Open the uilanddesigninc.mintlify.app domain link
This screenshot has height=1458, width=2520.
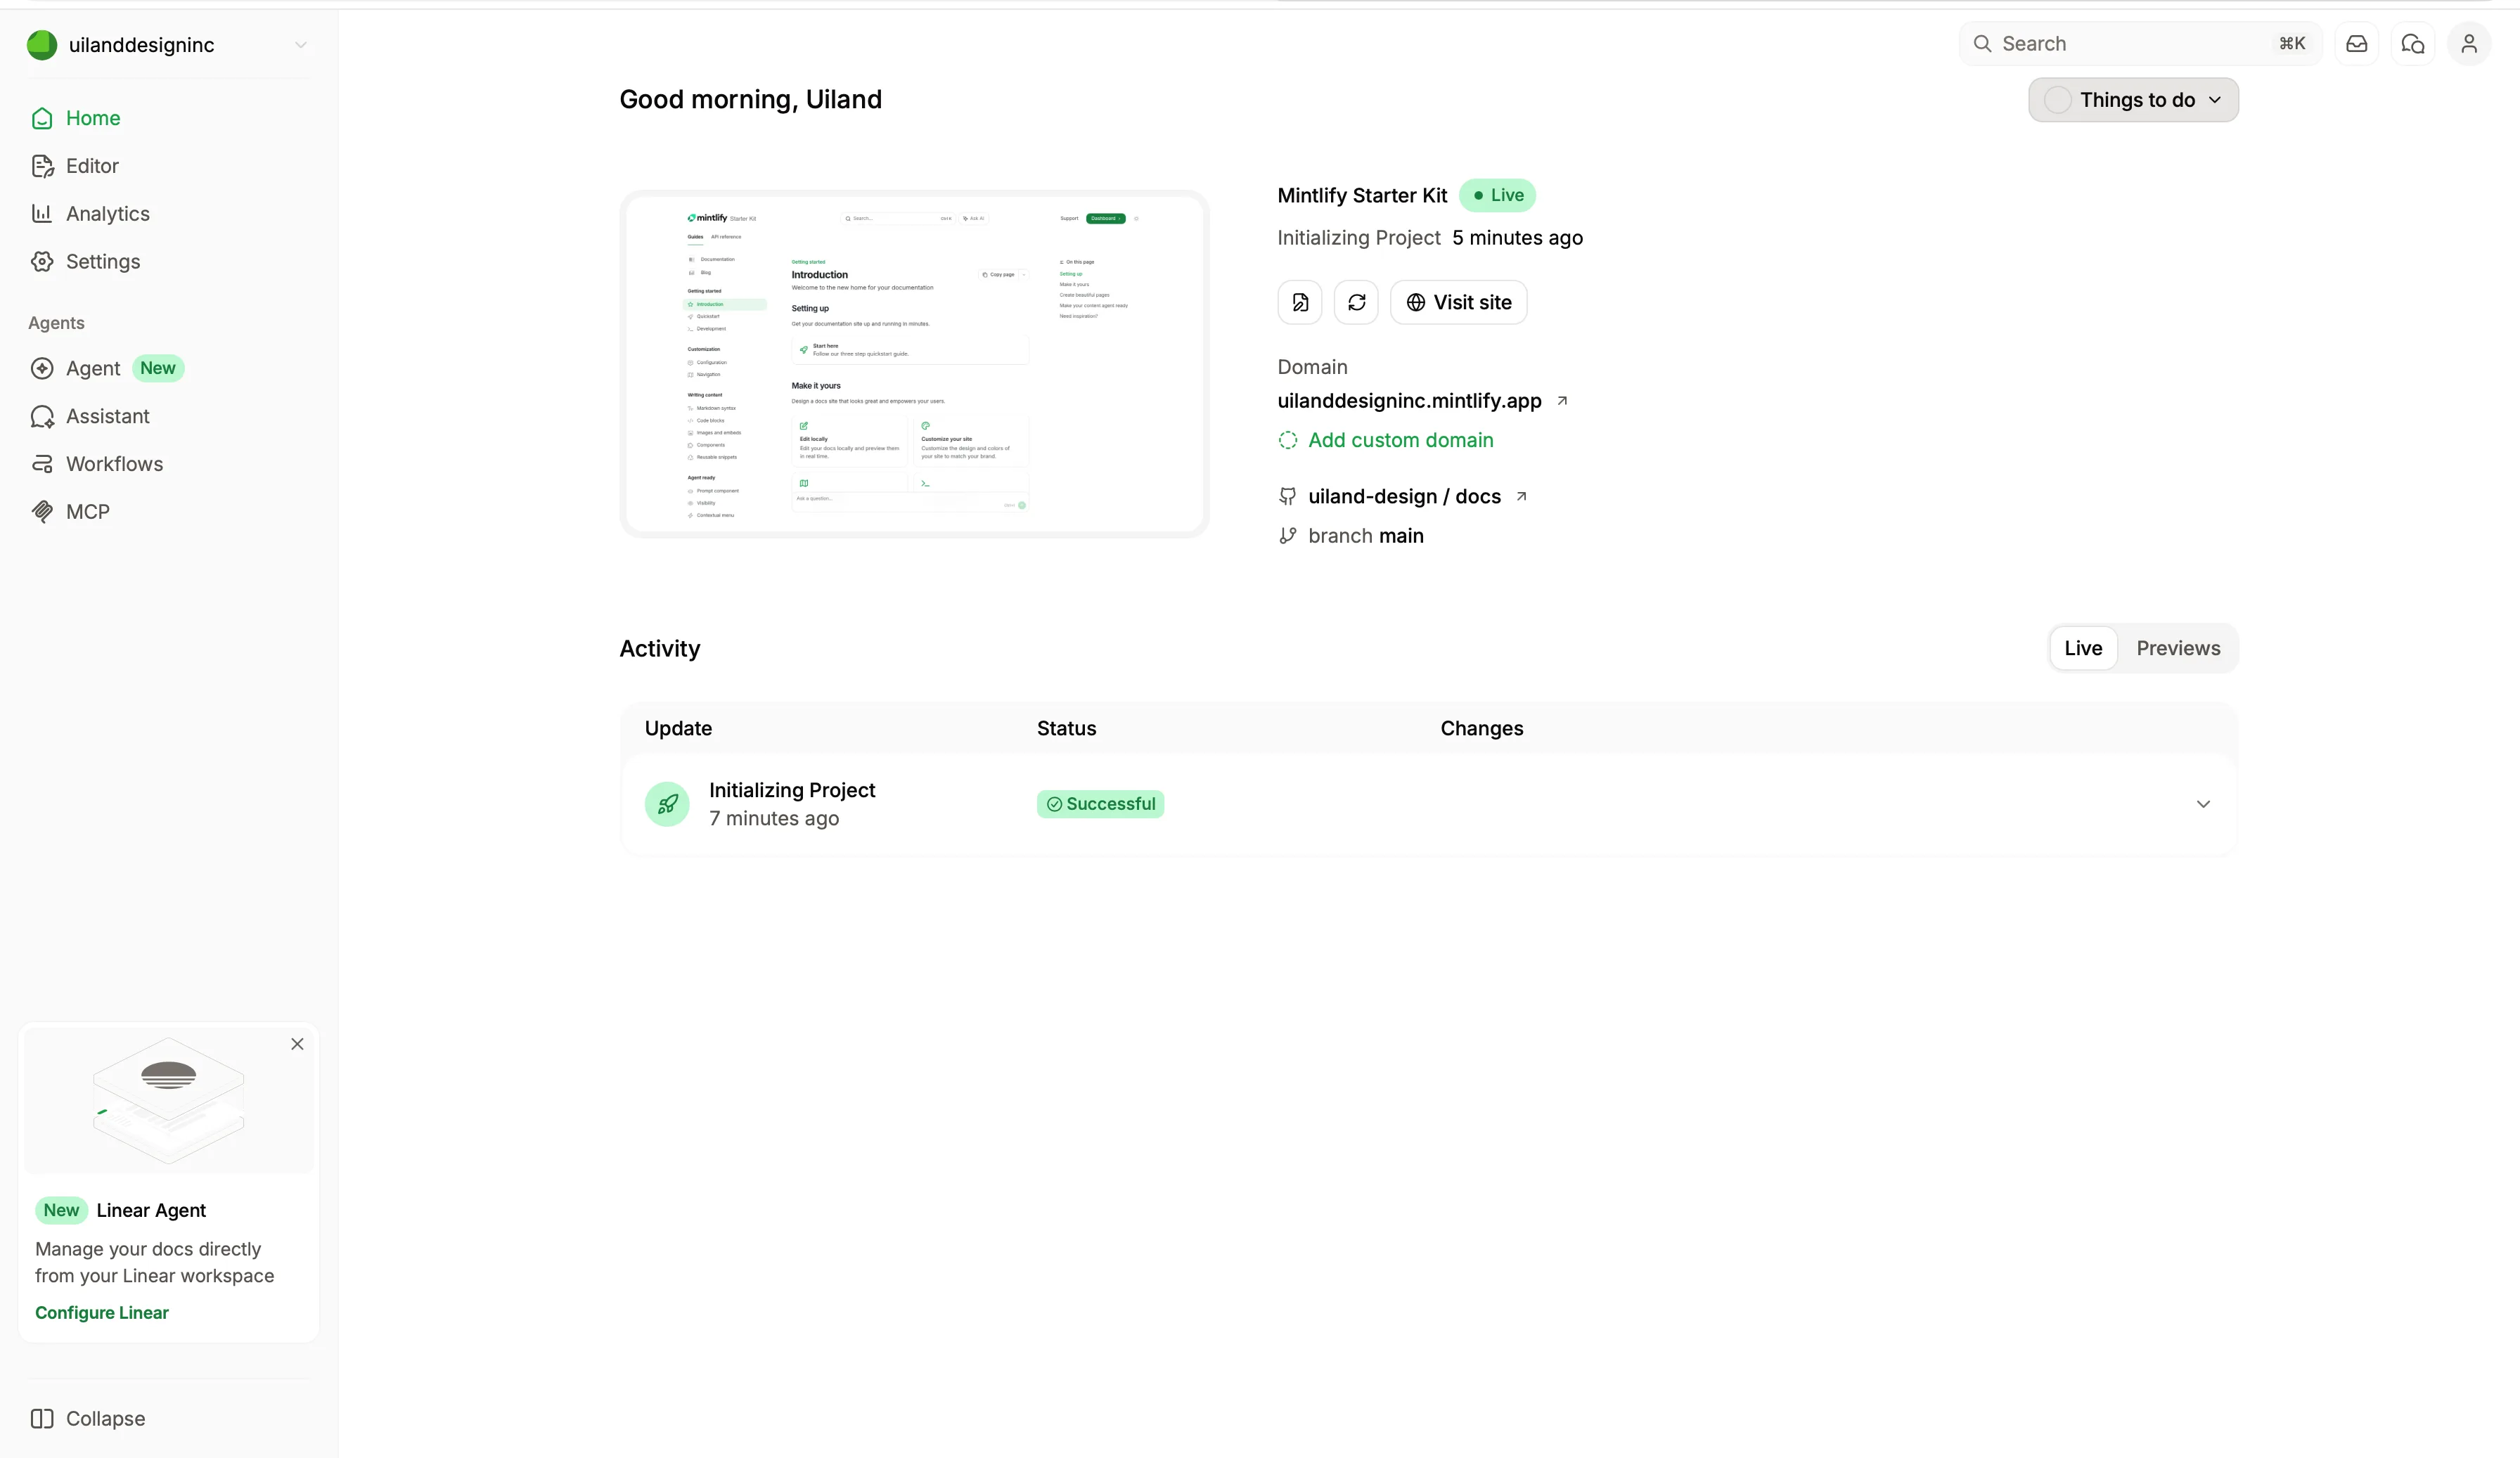(1409, 401)
